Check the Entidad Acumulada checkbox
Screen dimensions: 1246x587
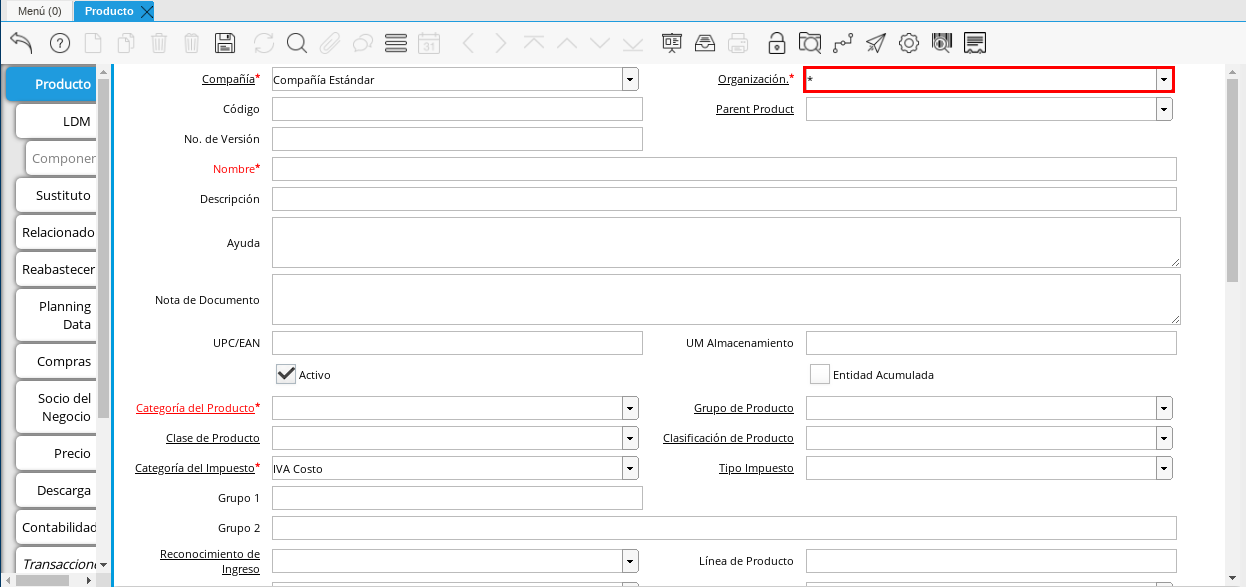click(820, 374)
